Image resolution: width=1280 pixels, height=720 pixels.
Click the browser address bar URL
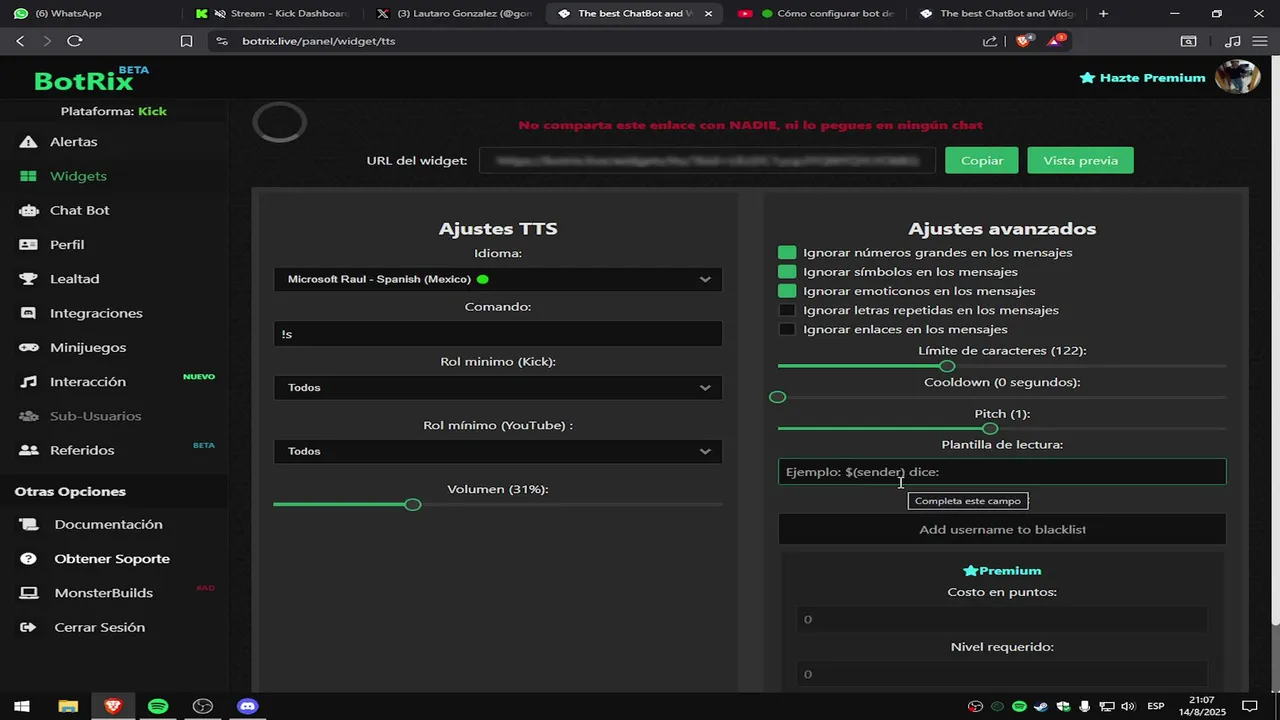point(318,41)
